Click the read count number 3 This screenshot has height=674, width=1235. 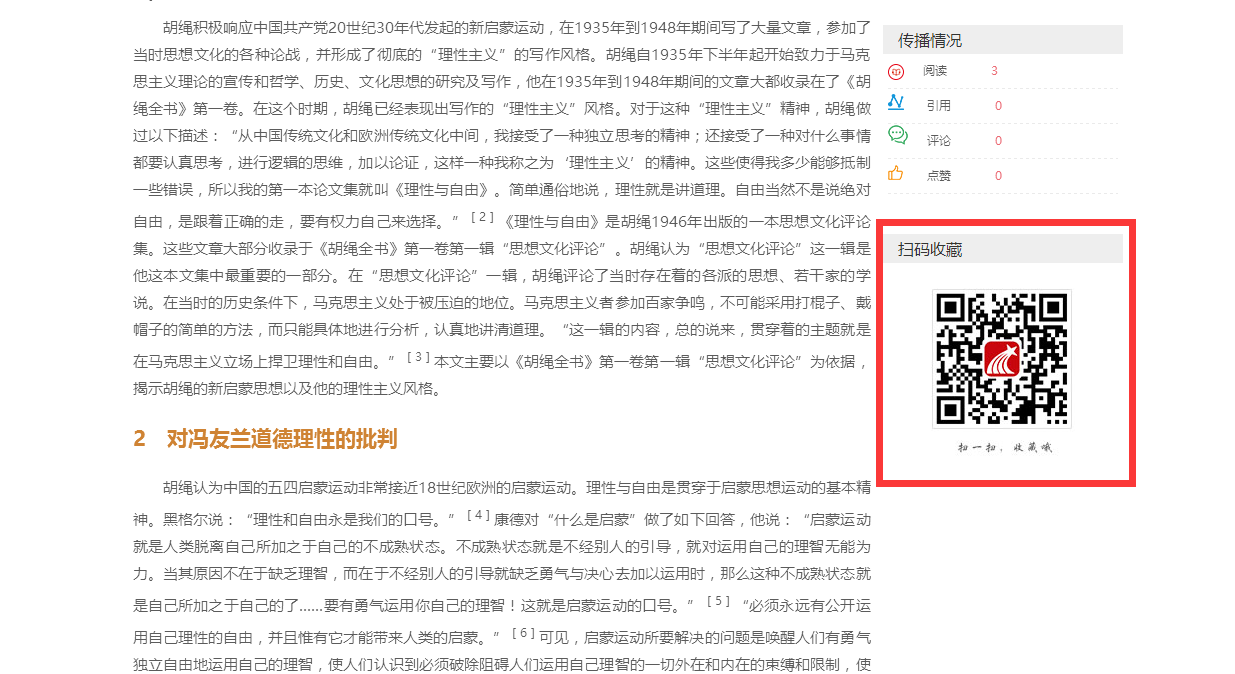994,71
